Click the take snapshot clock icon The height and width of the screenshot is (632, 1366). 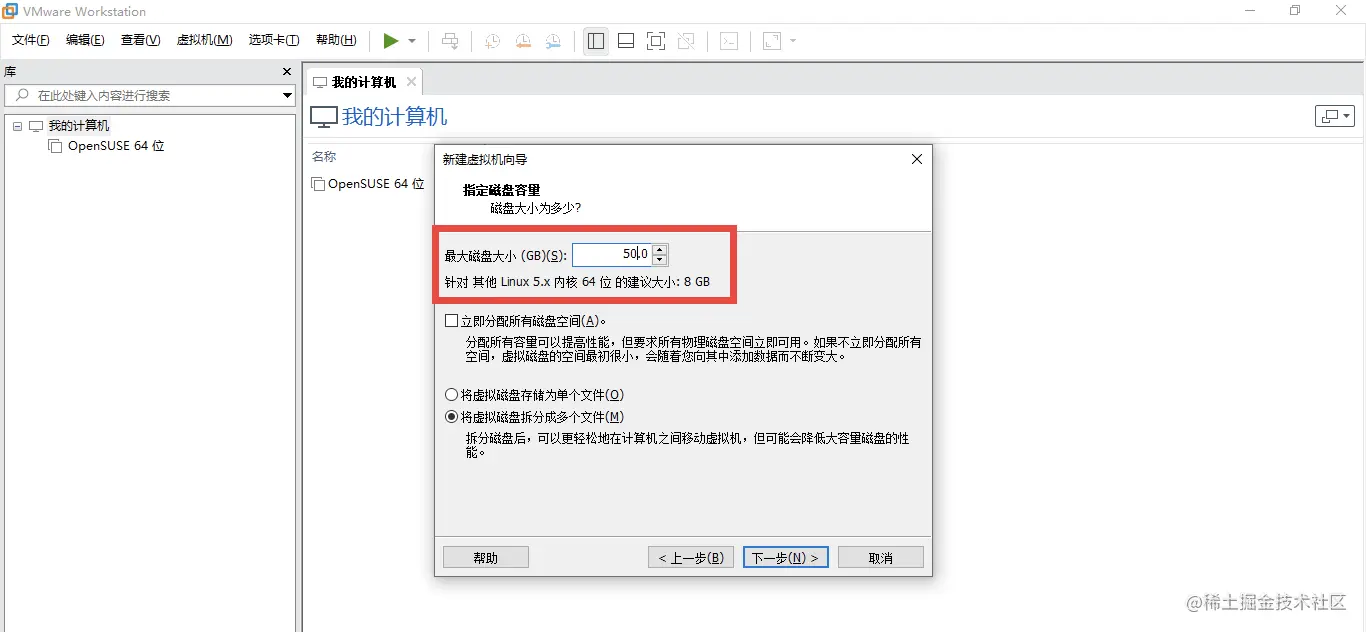click(493, 41)
